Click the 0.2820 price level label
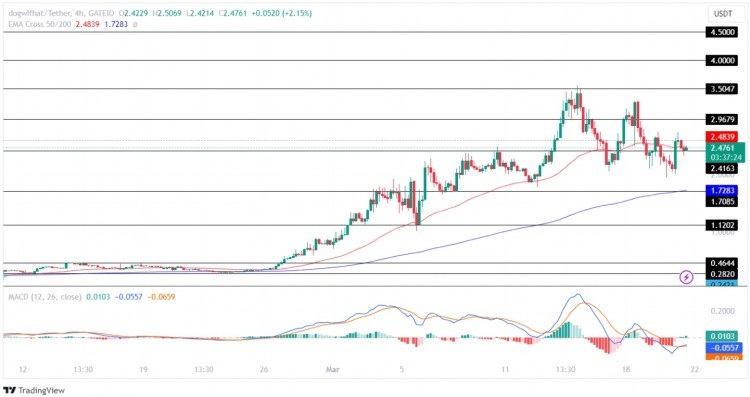Screen dimensions: 750x397 722,274
